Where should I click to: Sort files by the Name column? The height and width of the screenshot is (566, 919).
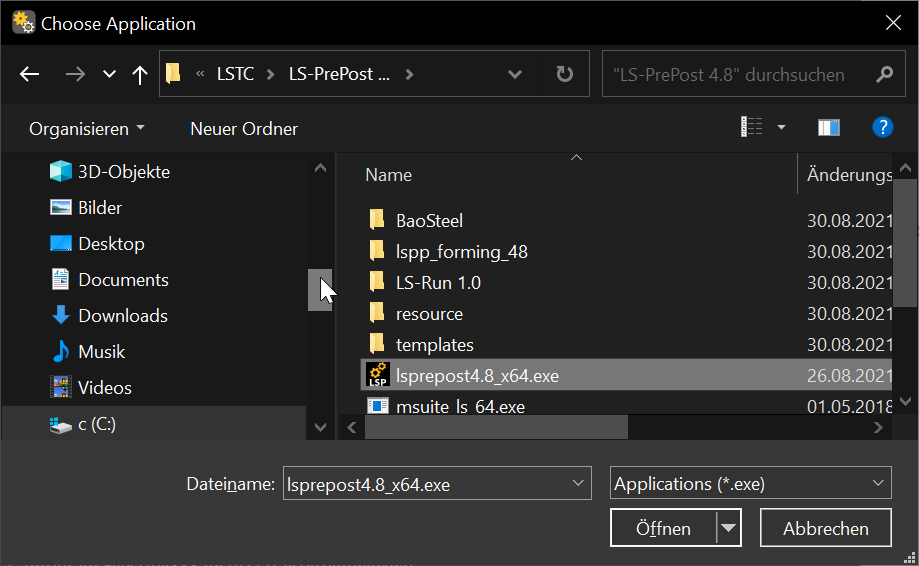(x=388, y=175)
